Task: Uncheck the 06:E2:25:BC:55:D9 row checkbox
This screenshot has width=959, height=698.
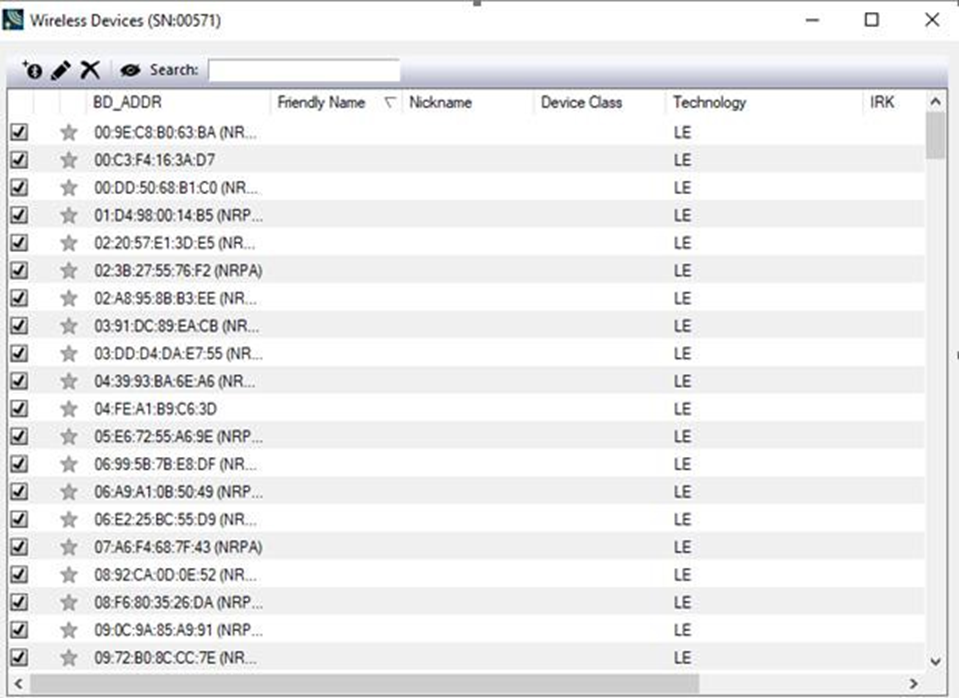Action: [19, 519]
